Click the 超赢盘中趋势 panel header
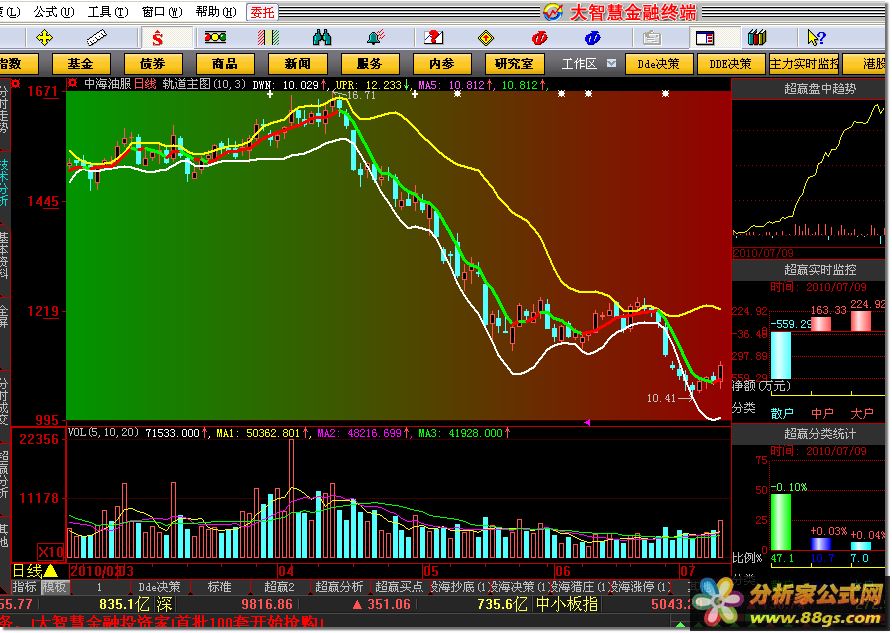892x633 pixels. click(x=820, y=88)
